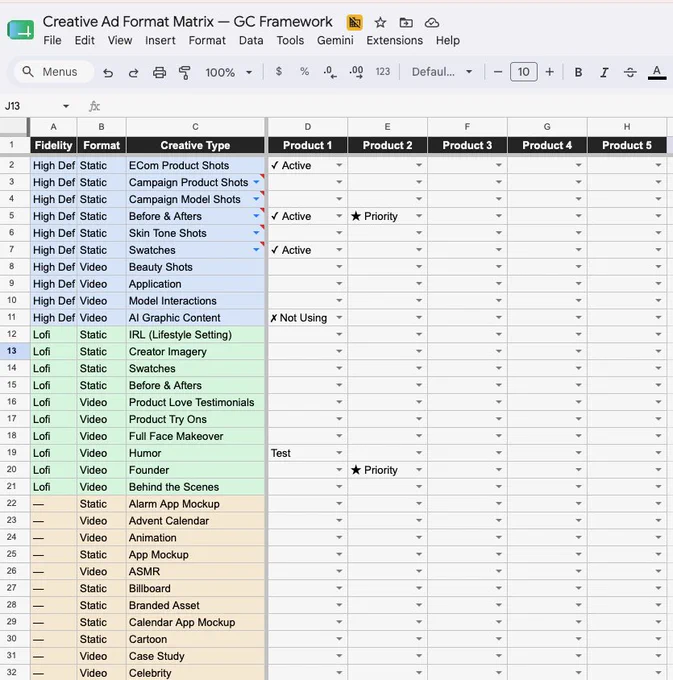Image resolution: width=673 pixels, height=680 pixels.
Task: Click the Alarm App Mockup cell
Action: pos(195,503)
